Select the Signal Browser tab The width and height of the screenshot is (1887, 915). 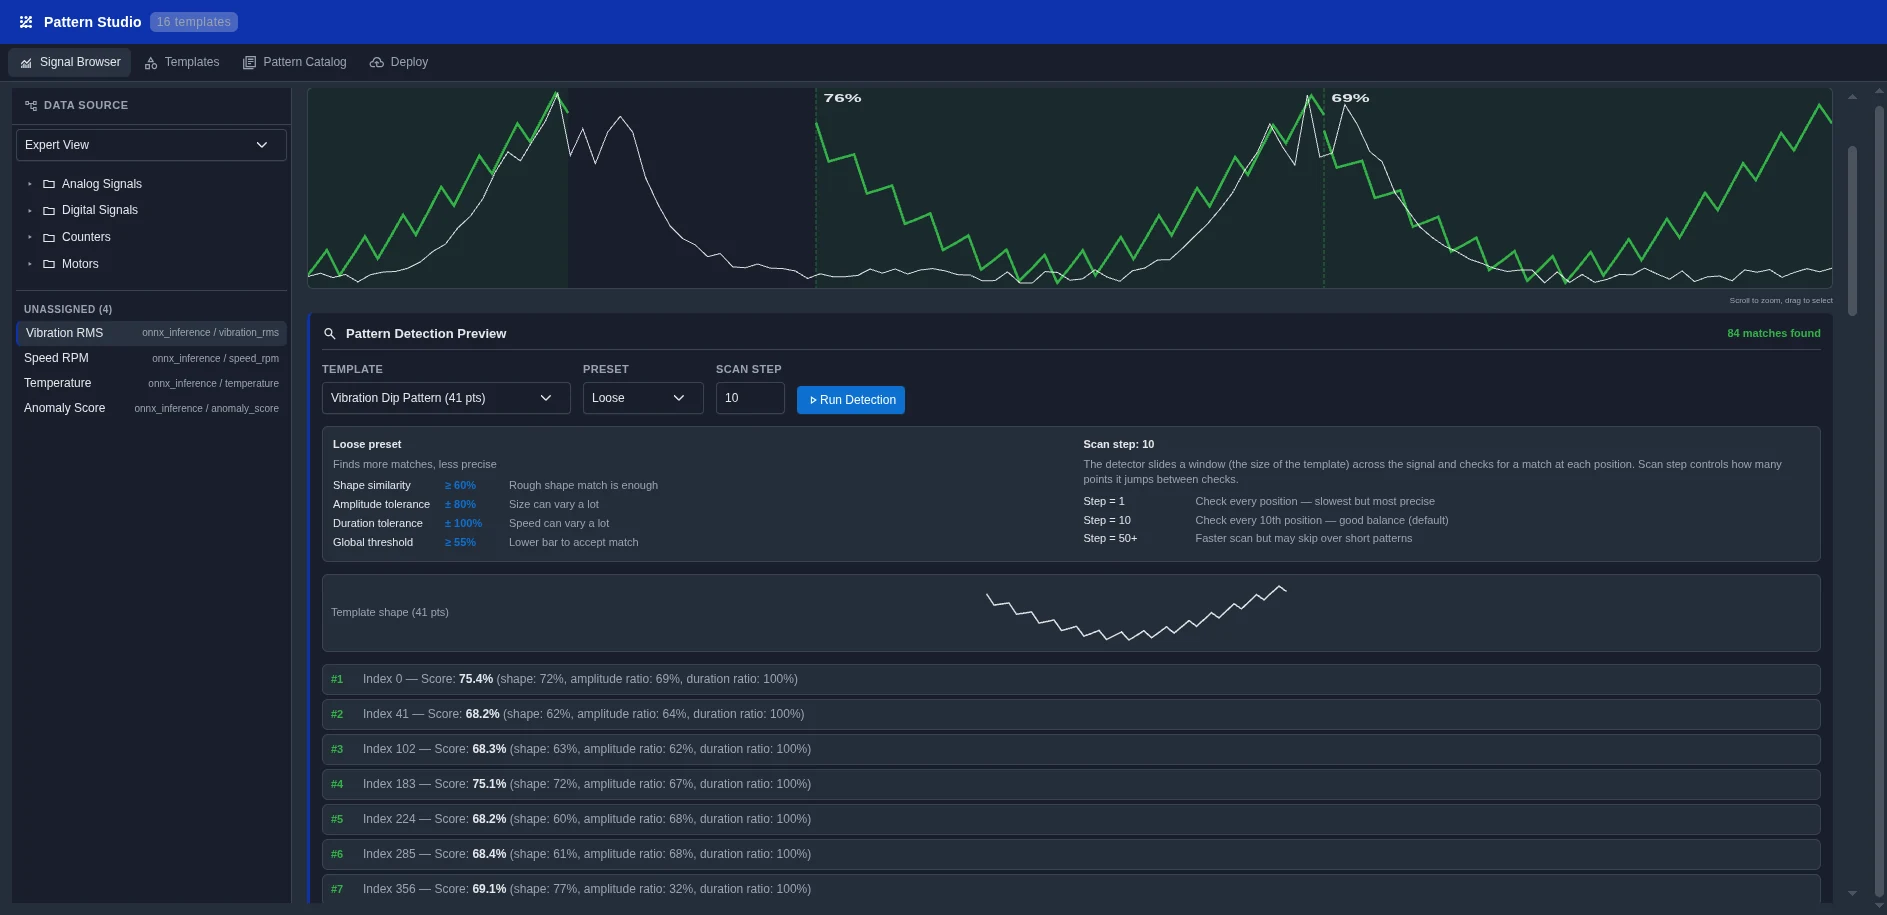(x=69, y=62)
